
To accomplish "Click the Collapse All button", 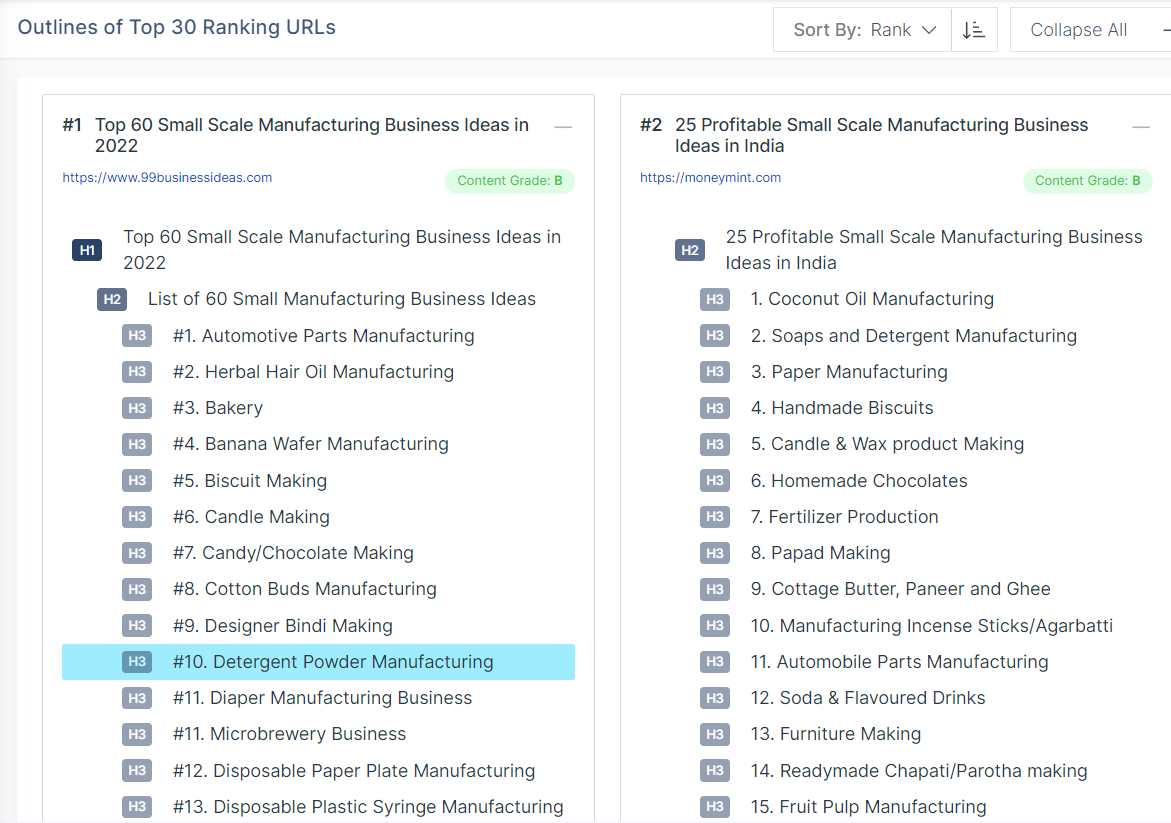I will [1079, 30].
